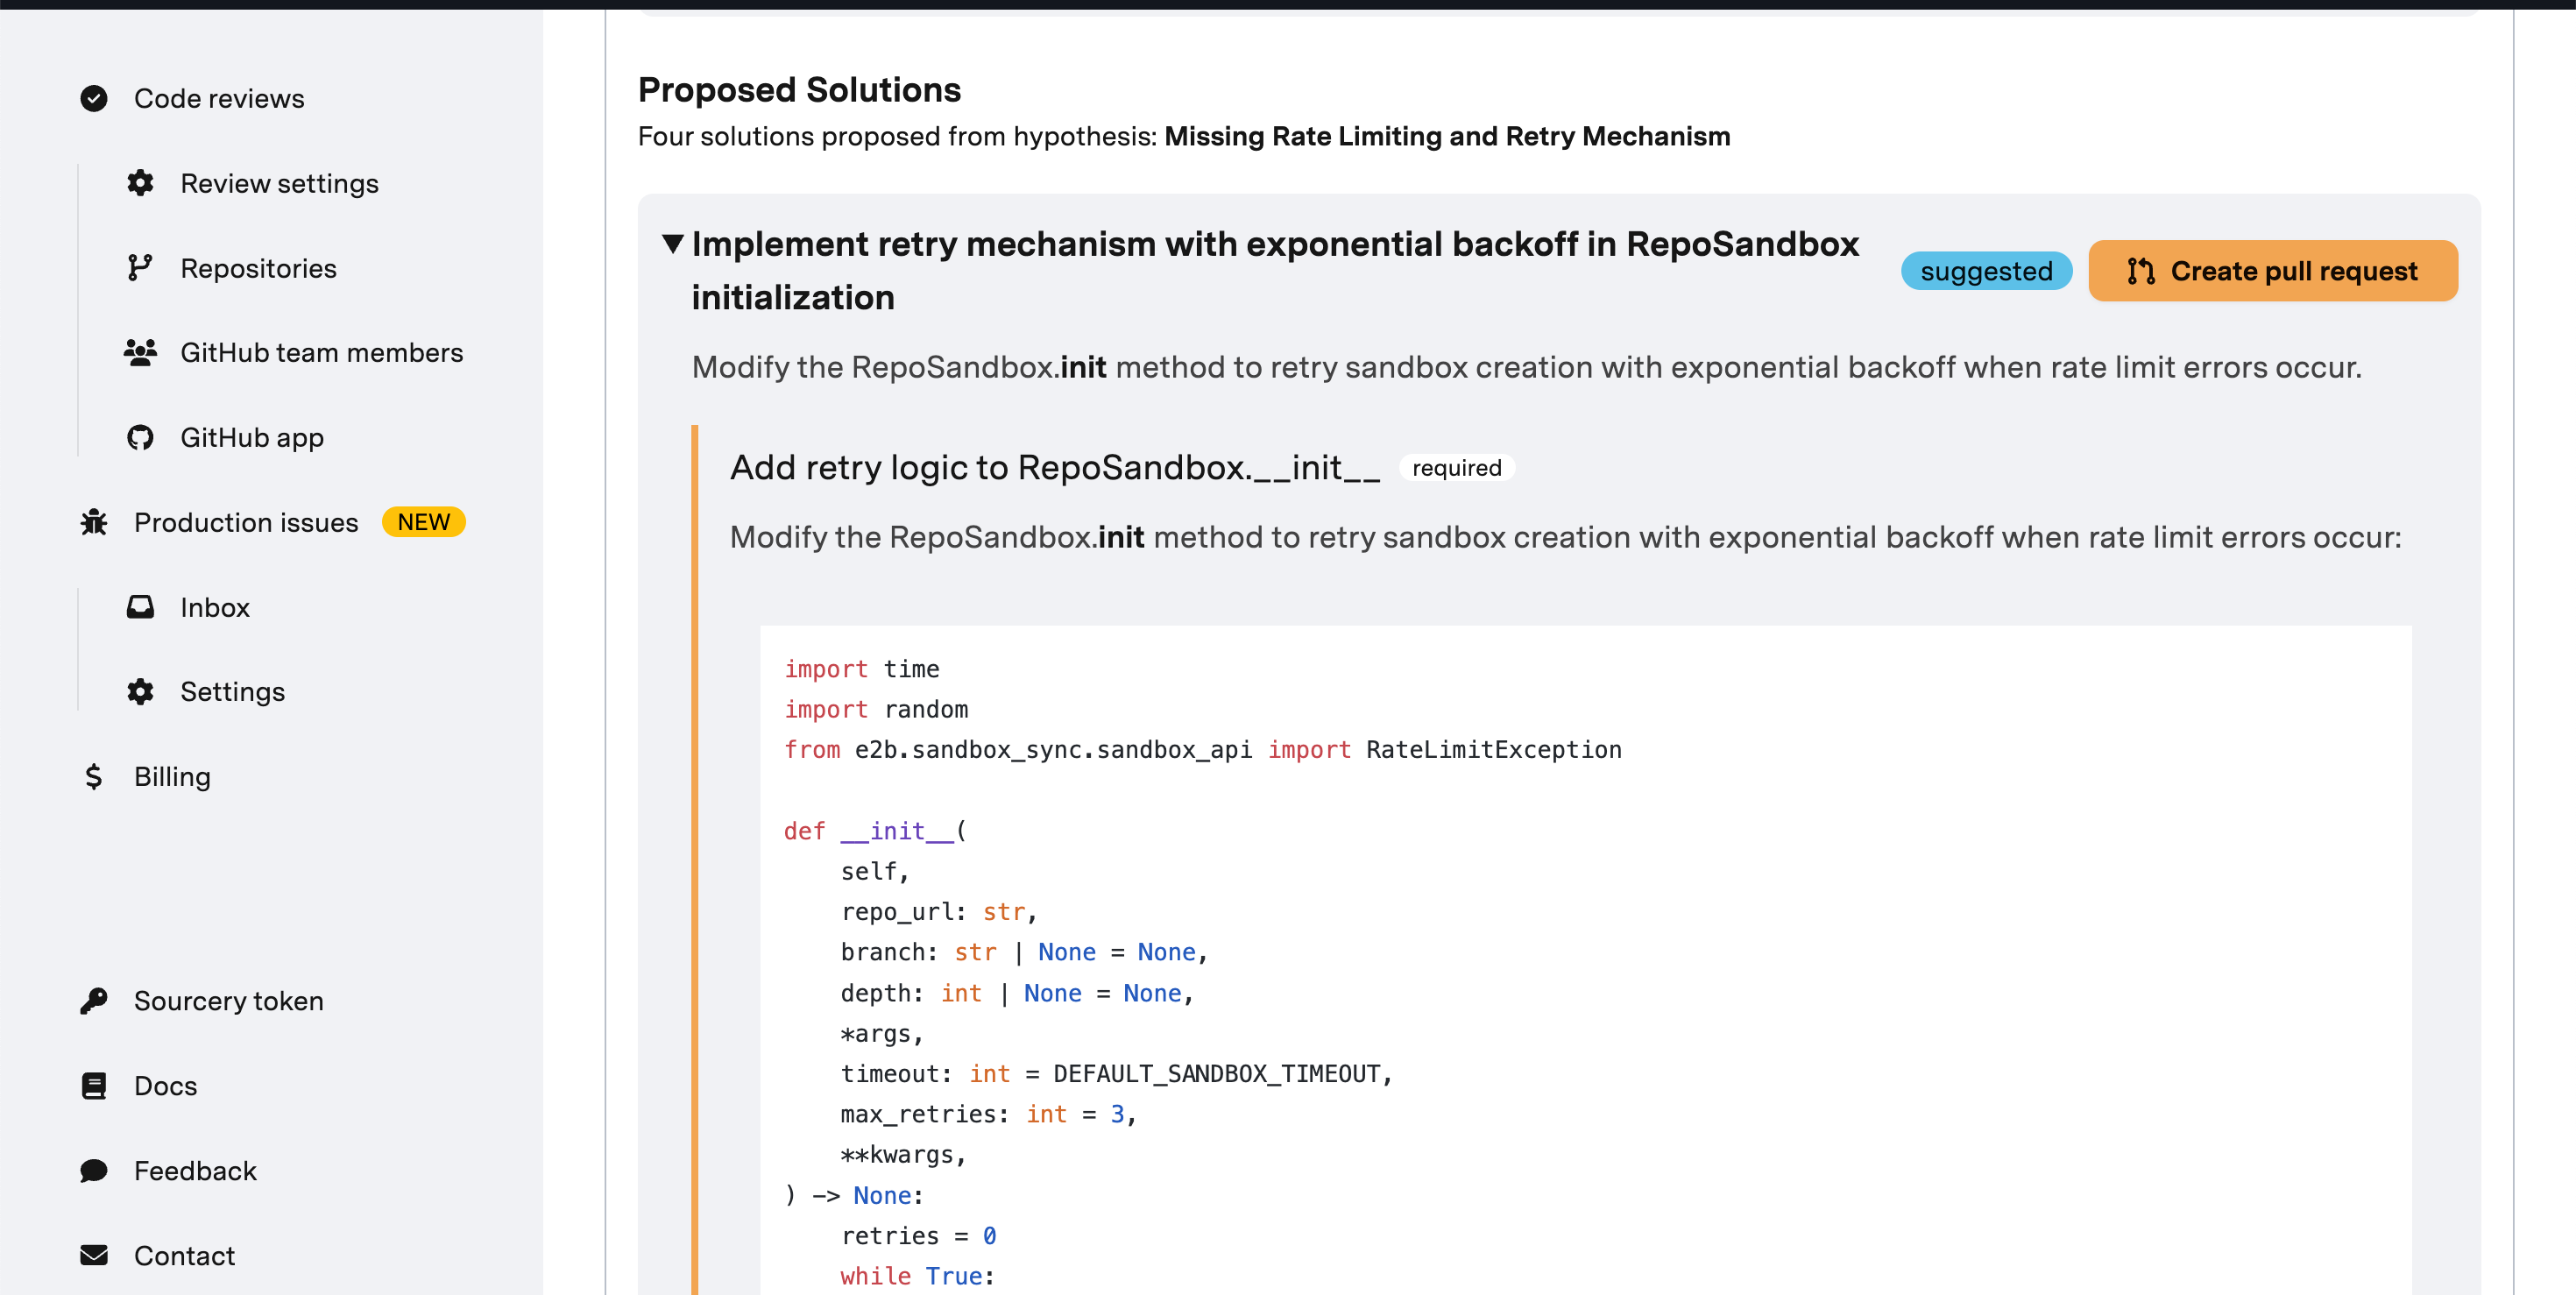Image resolution: width=2576 pixels, height=1295 pixels.
Task: Click the Code reviews checkmark icon
Action: pos(94,98)
